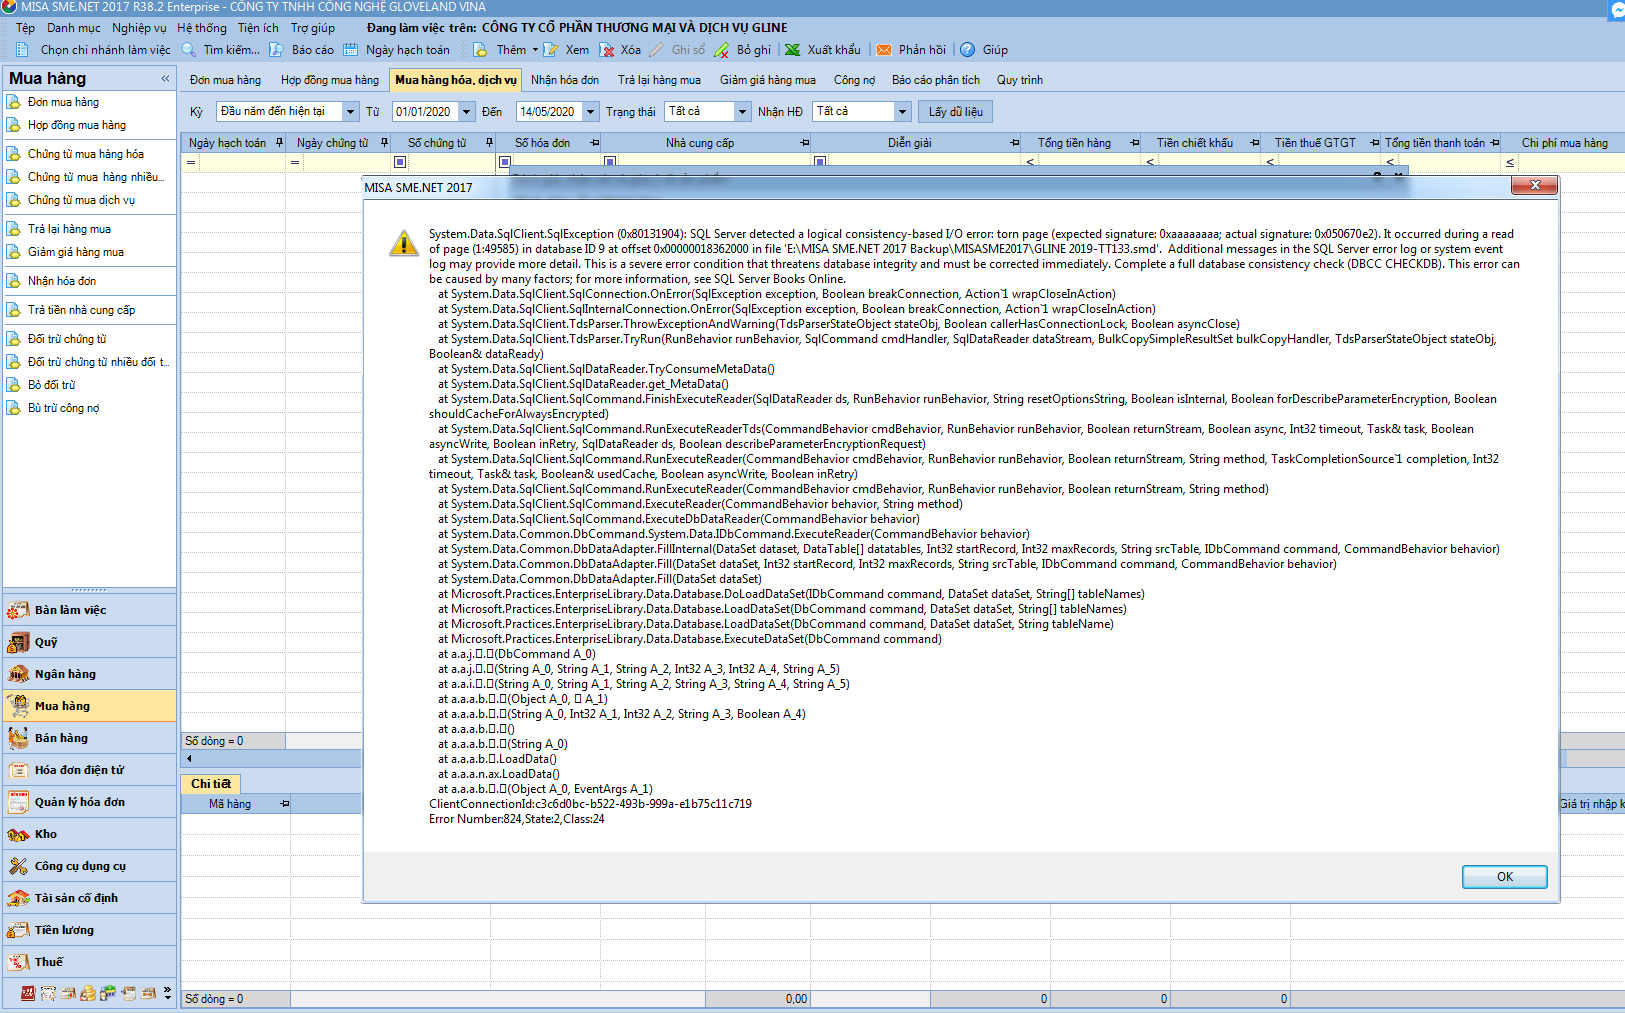
Task: Click Chọn chi nhánh làm việc icon
Action: click(x=22, y=50)
